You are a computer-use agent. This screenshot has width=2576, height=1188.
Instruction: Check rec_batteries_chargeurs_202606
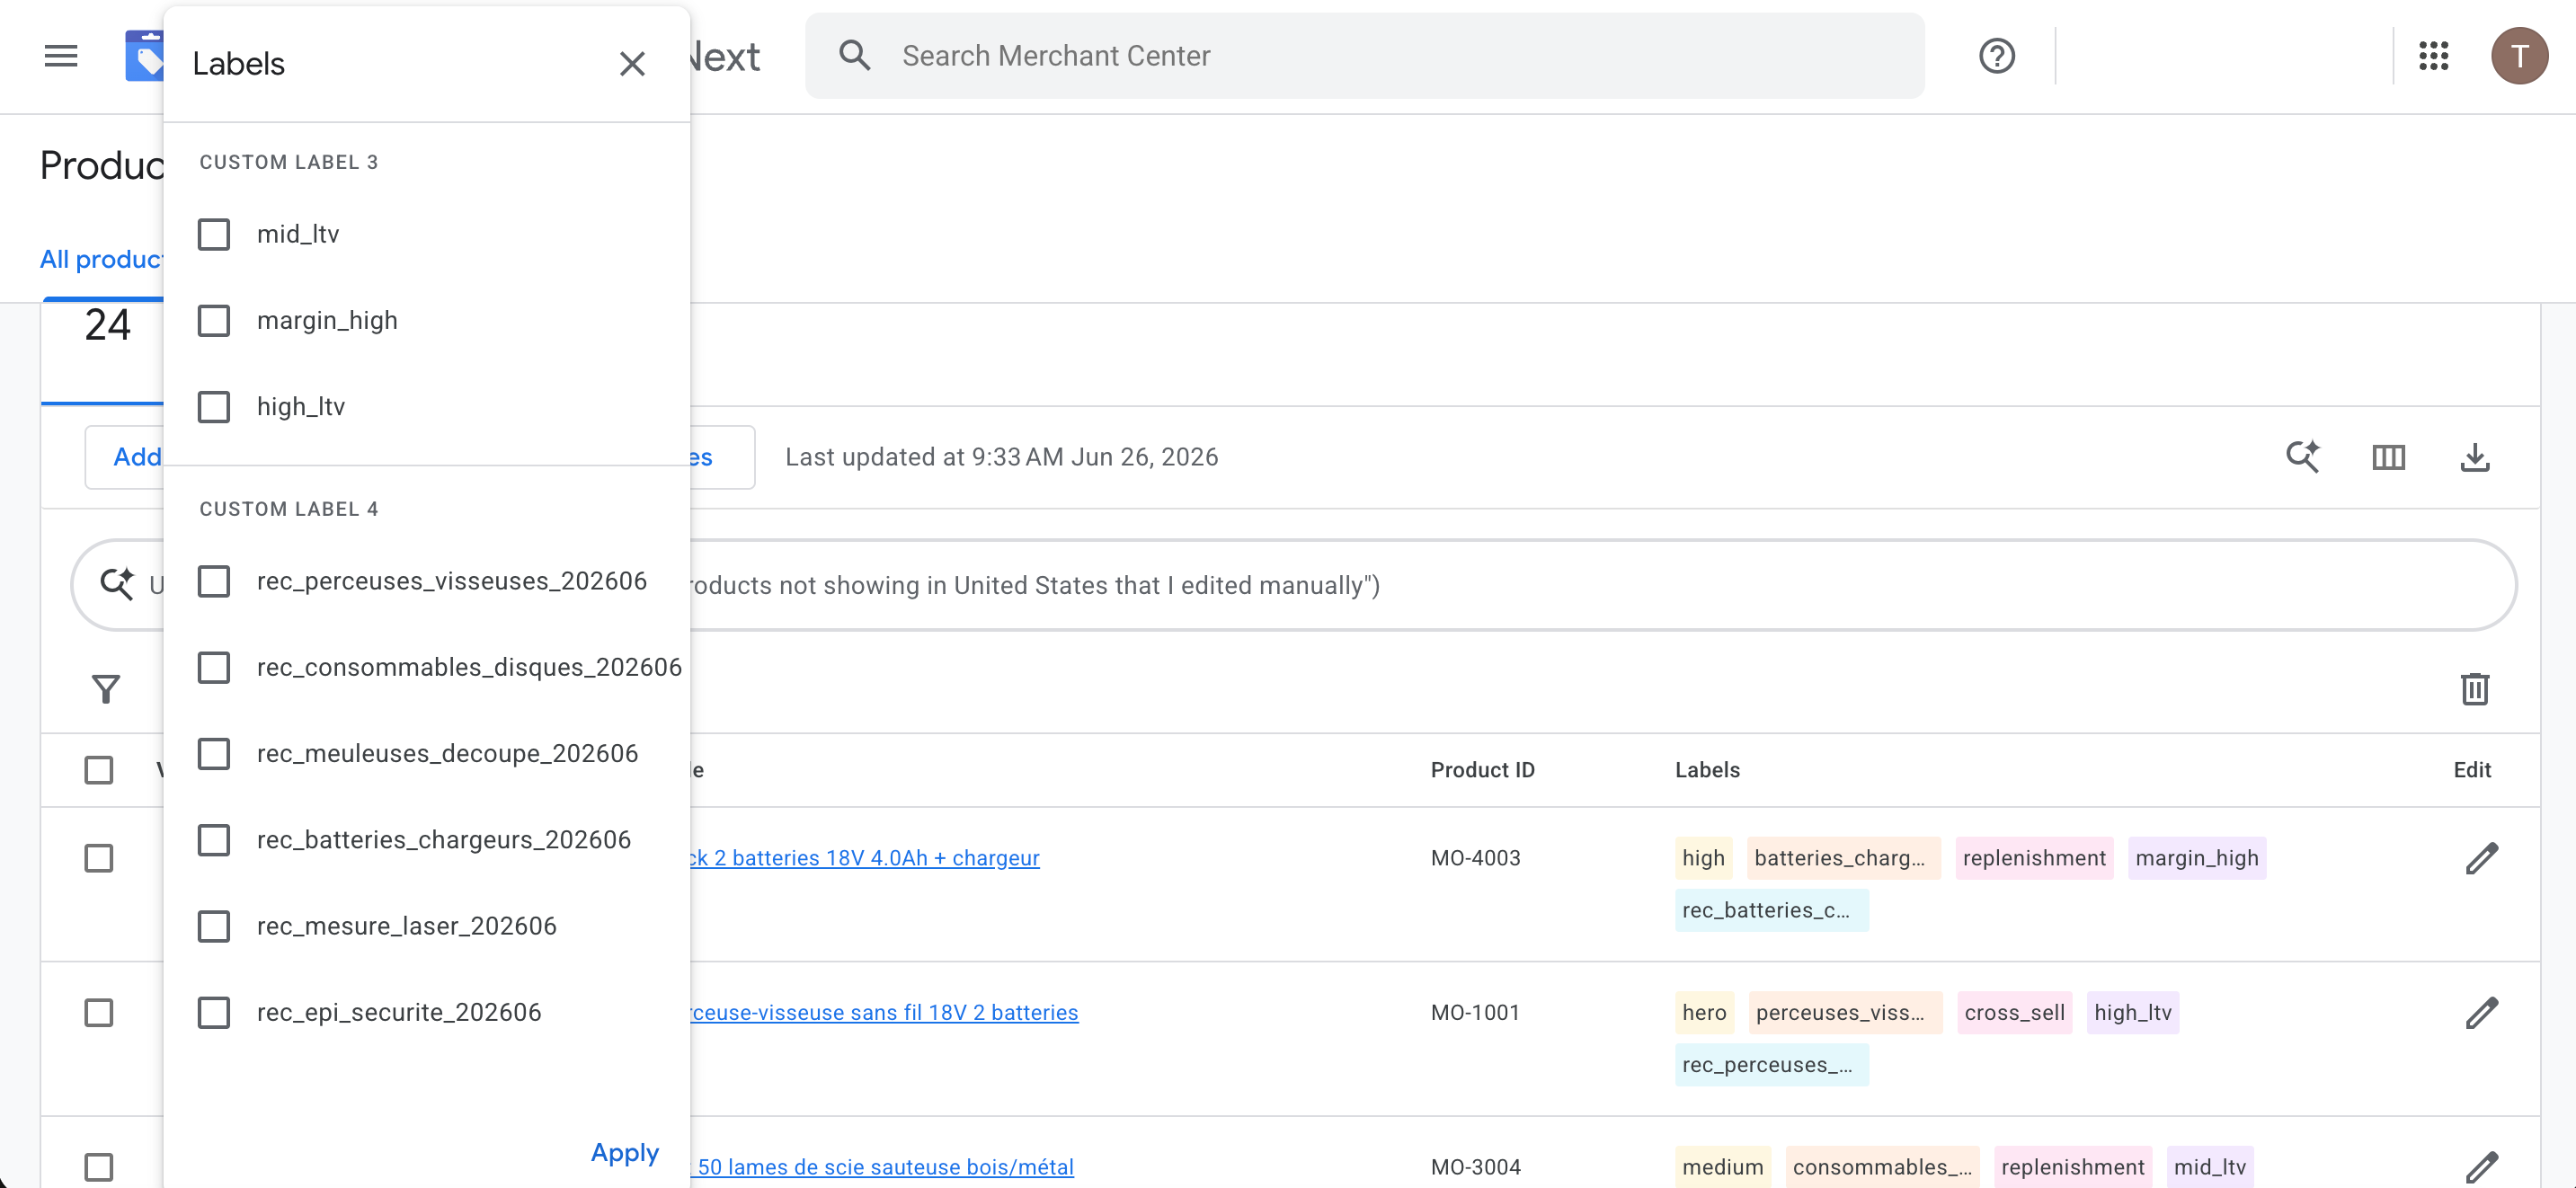click(214, 840)
